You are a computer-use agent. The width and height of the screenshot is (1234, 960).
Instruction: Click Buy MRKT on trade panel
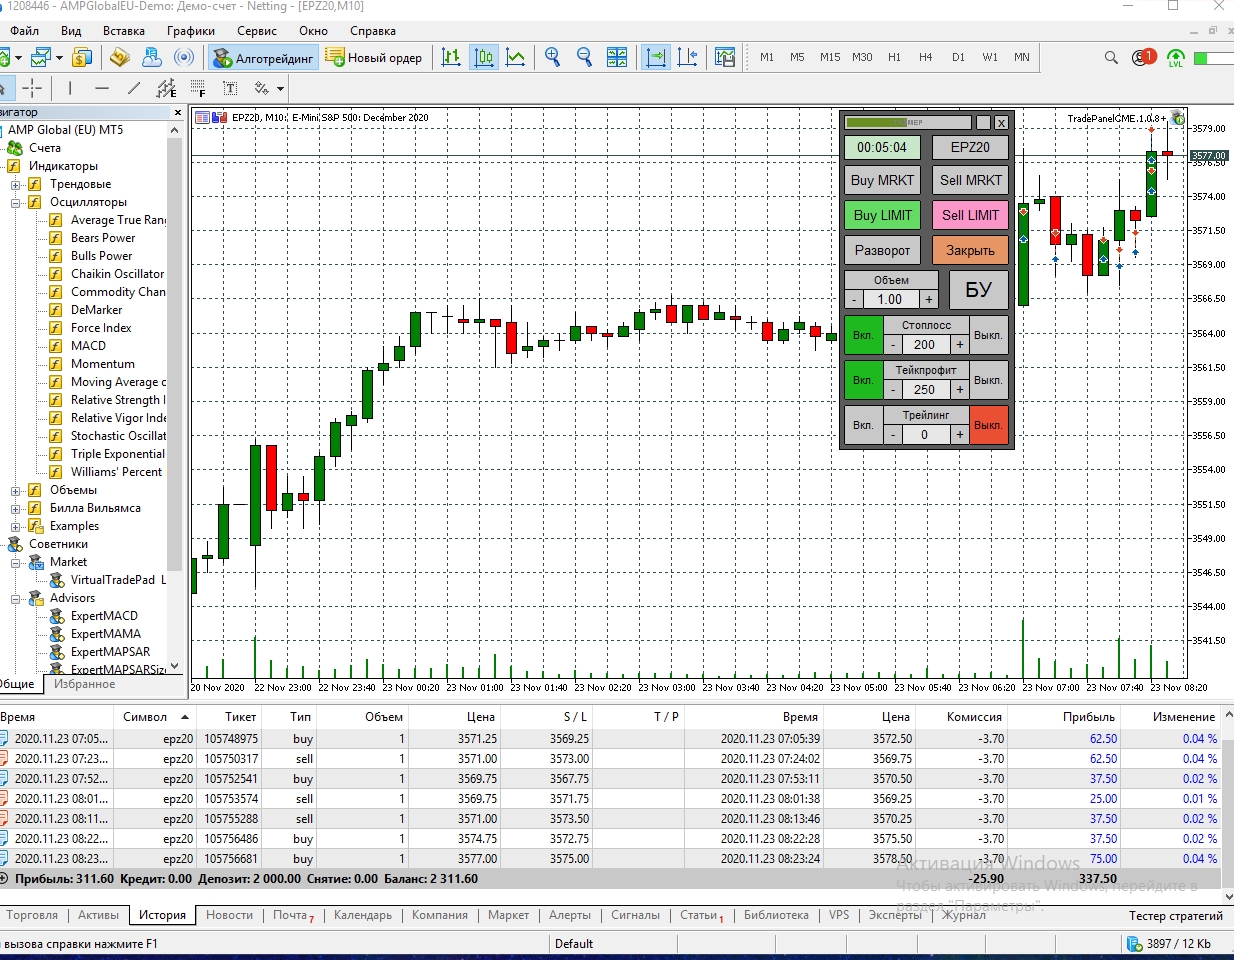(x=882, y=180)
